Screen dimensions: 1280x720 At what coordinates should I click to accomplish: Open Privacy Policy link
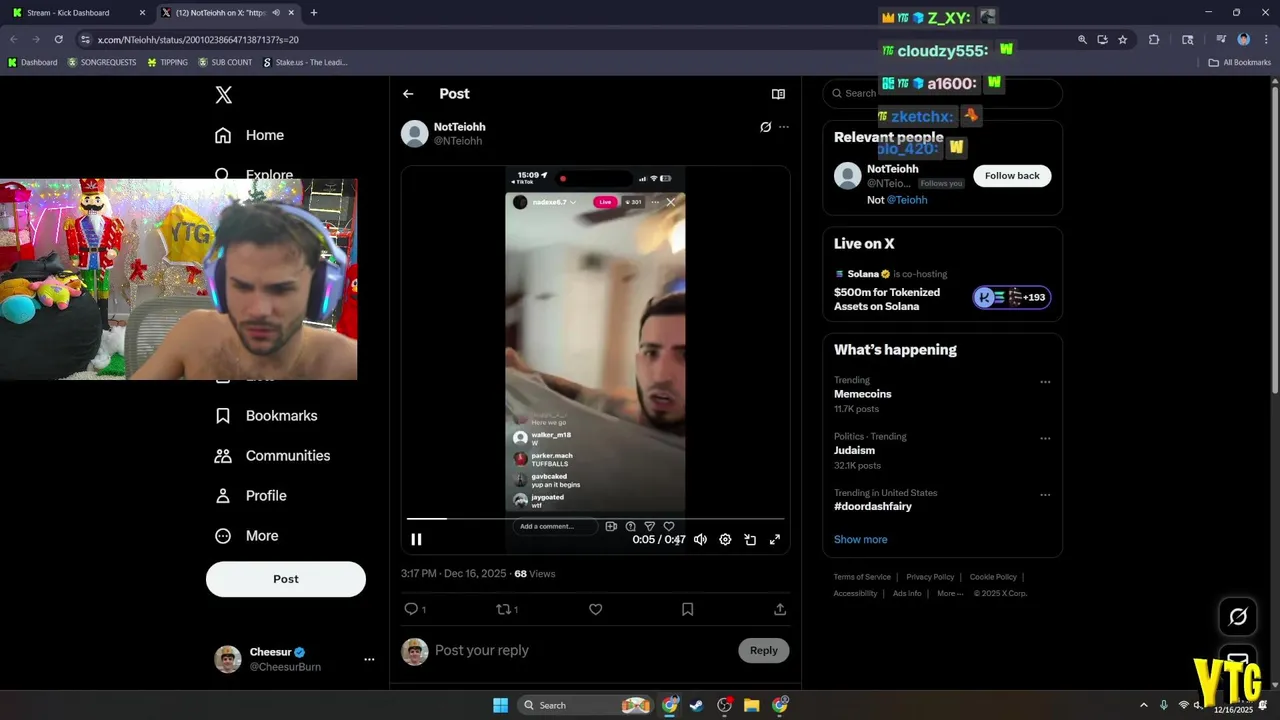coord(930,577)
